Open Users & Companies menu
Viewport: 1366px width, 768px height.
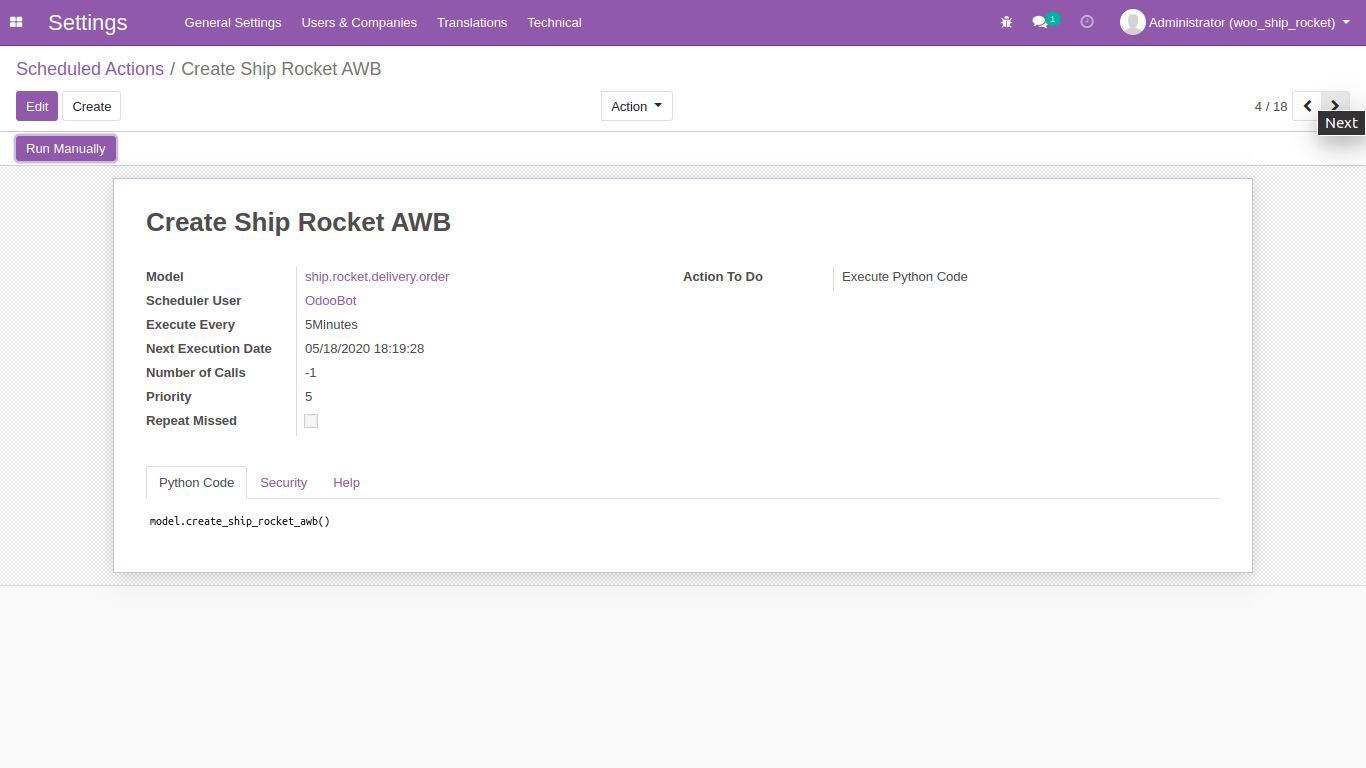[x=359, y=22]
